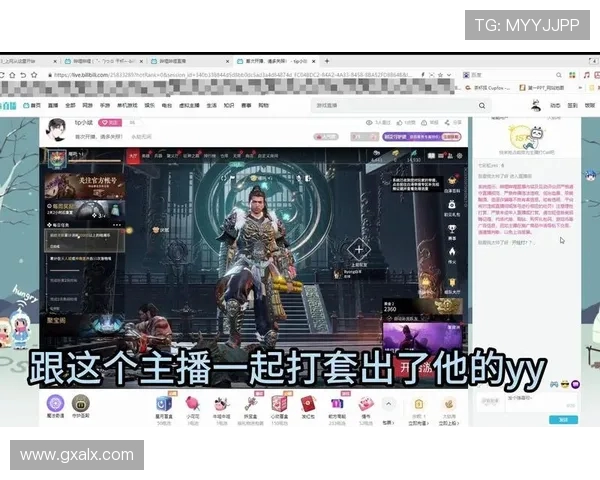Open the 网游 nav category

(87, 105)
